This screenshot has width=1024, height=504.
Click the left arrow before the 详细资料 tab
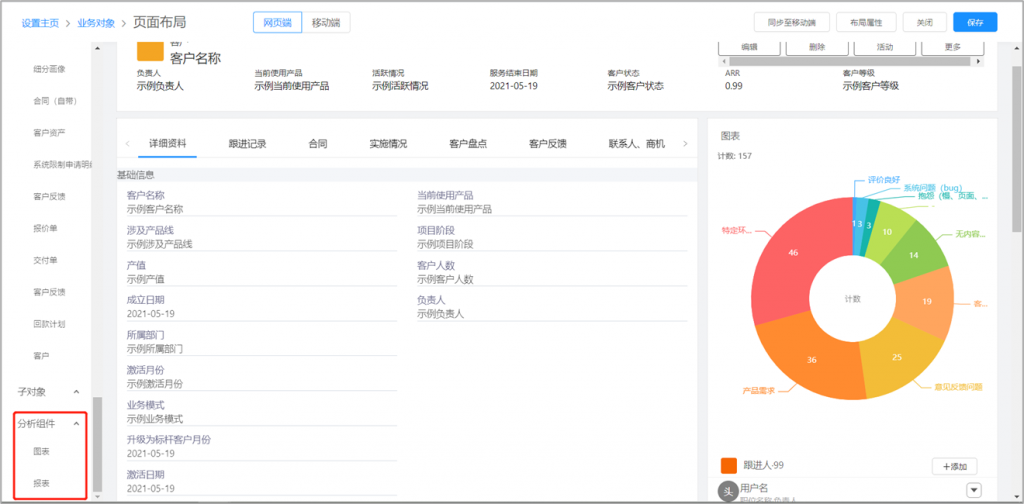click(127, 144)
